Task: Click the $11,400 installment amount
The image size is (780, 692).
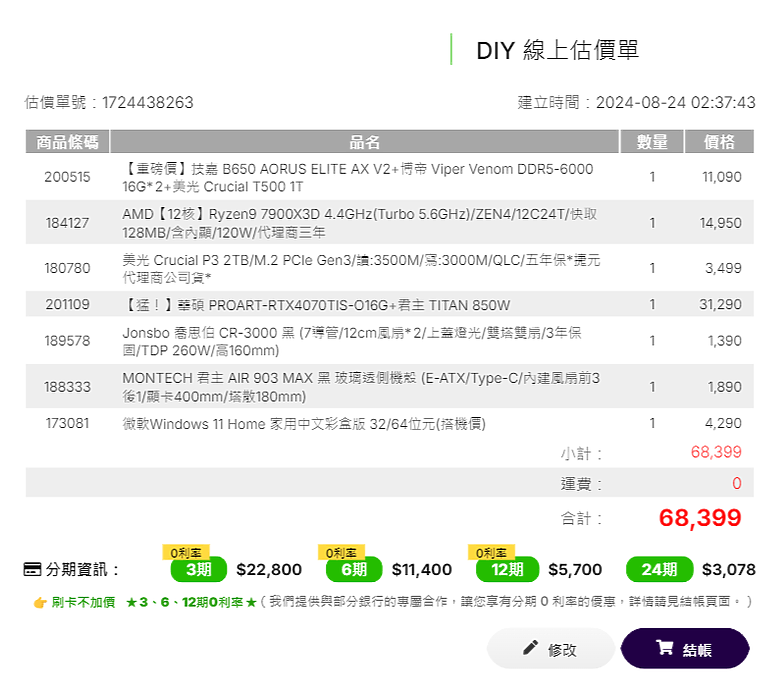Action: click(422, 570)
